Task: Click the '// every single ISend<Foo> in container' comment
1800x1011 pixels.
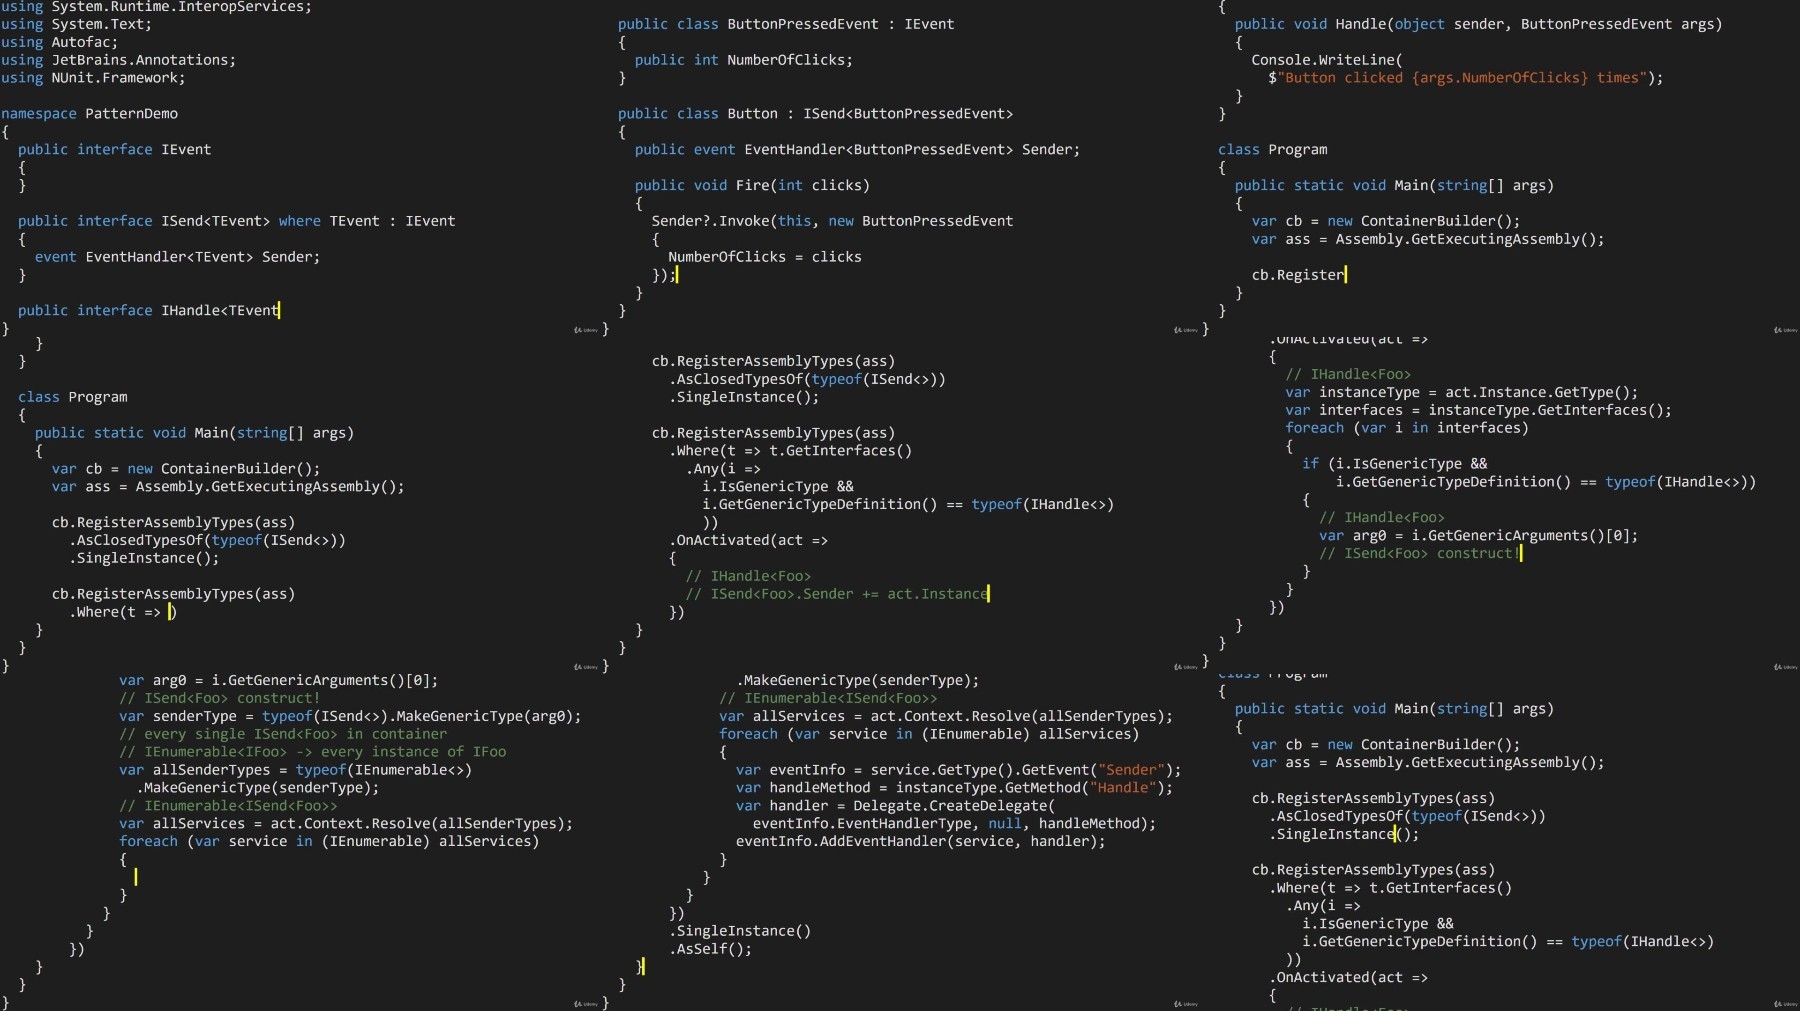Action: (x=283, y=734)
